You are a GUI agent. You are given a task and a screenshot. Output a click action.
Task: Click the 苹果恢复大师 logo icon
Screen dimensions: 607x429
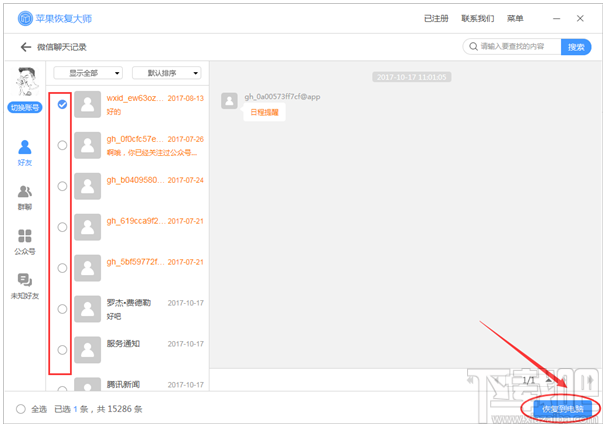[25, 18]
